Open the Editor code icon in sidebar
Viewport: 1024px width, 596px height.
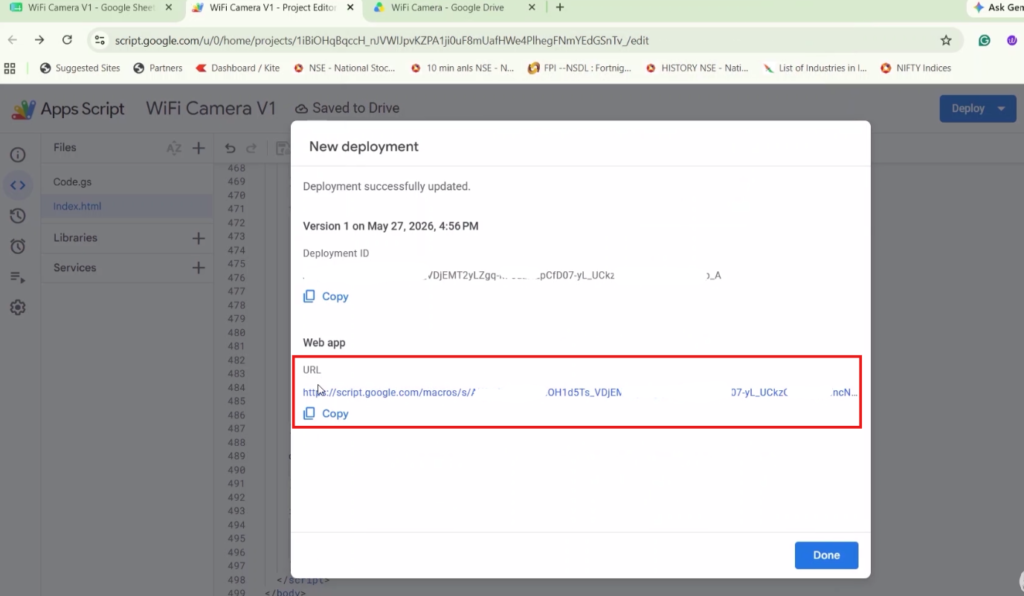tap(18, 185)
